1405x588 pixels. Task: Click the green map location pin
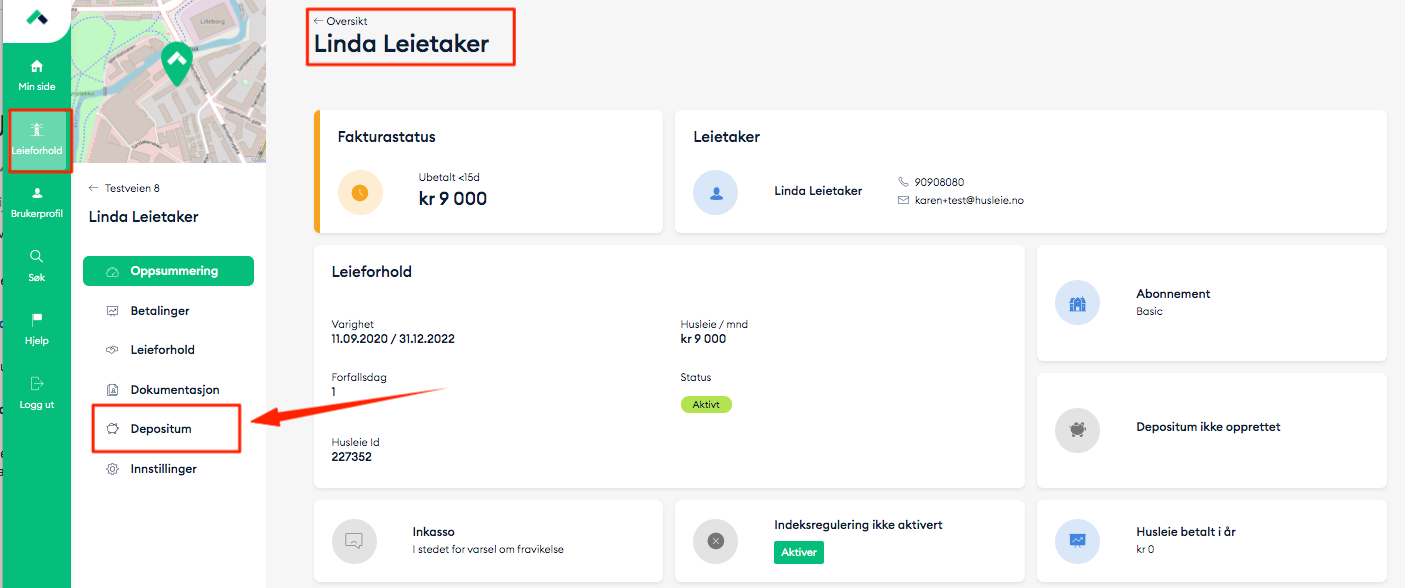(176, 63)
